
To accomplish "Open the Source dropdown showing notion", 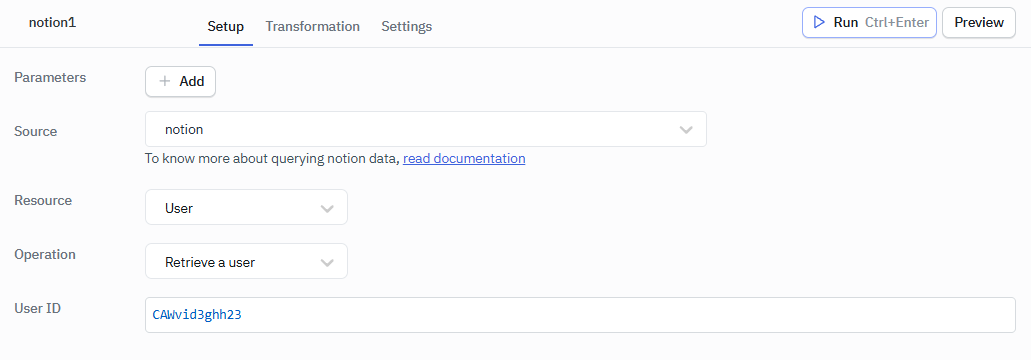I will click(425, 129).
